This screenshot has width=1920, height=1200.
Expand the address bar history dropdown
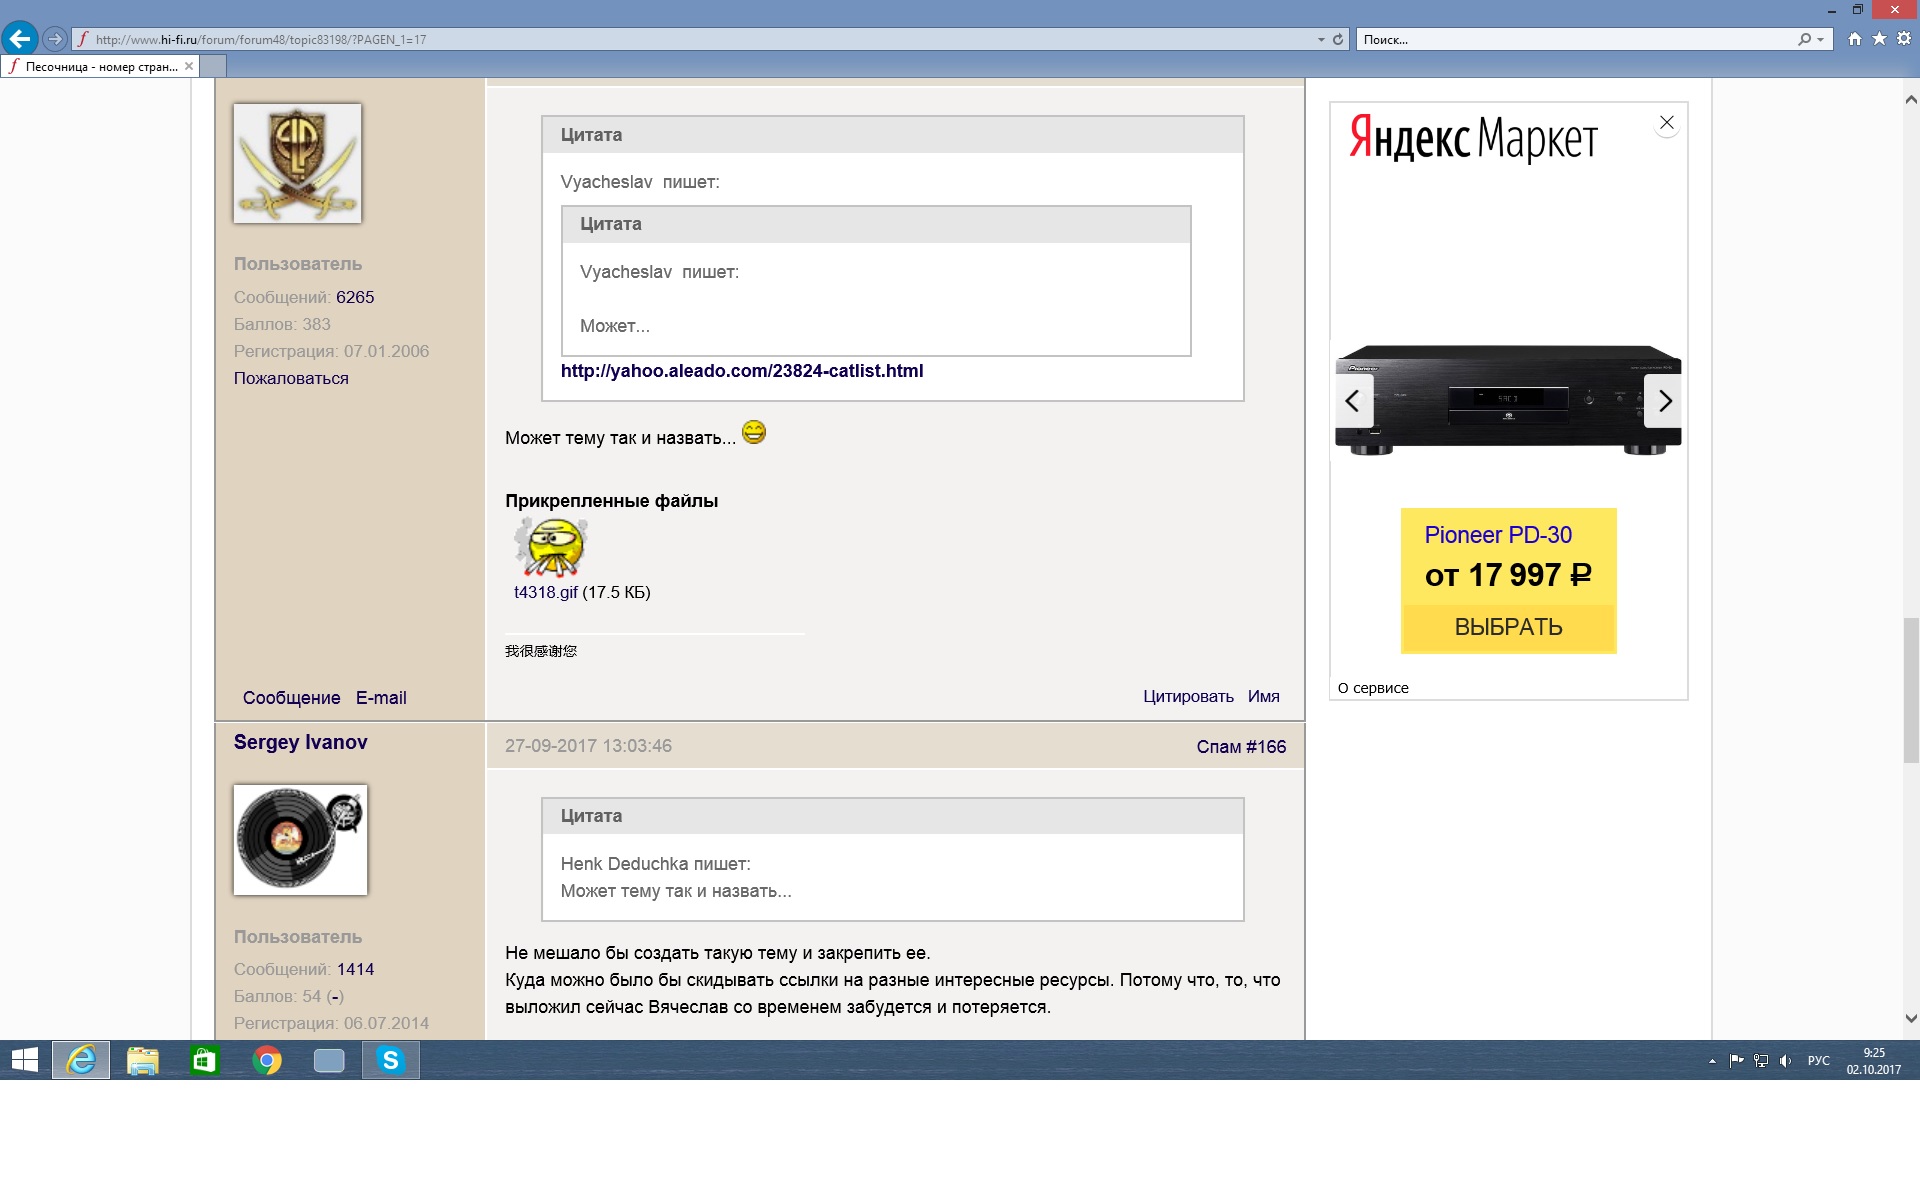[1321, 40]
